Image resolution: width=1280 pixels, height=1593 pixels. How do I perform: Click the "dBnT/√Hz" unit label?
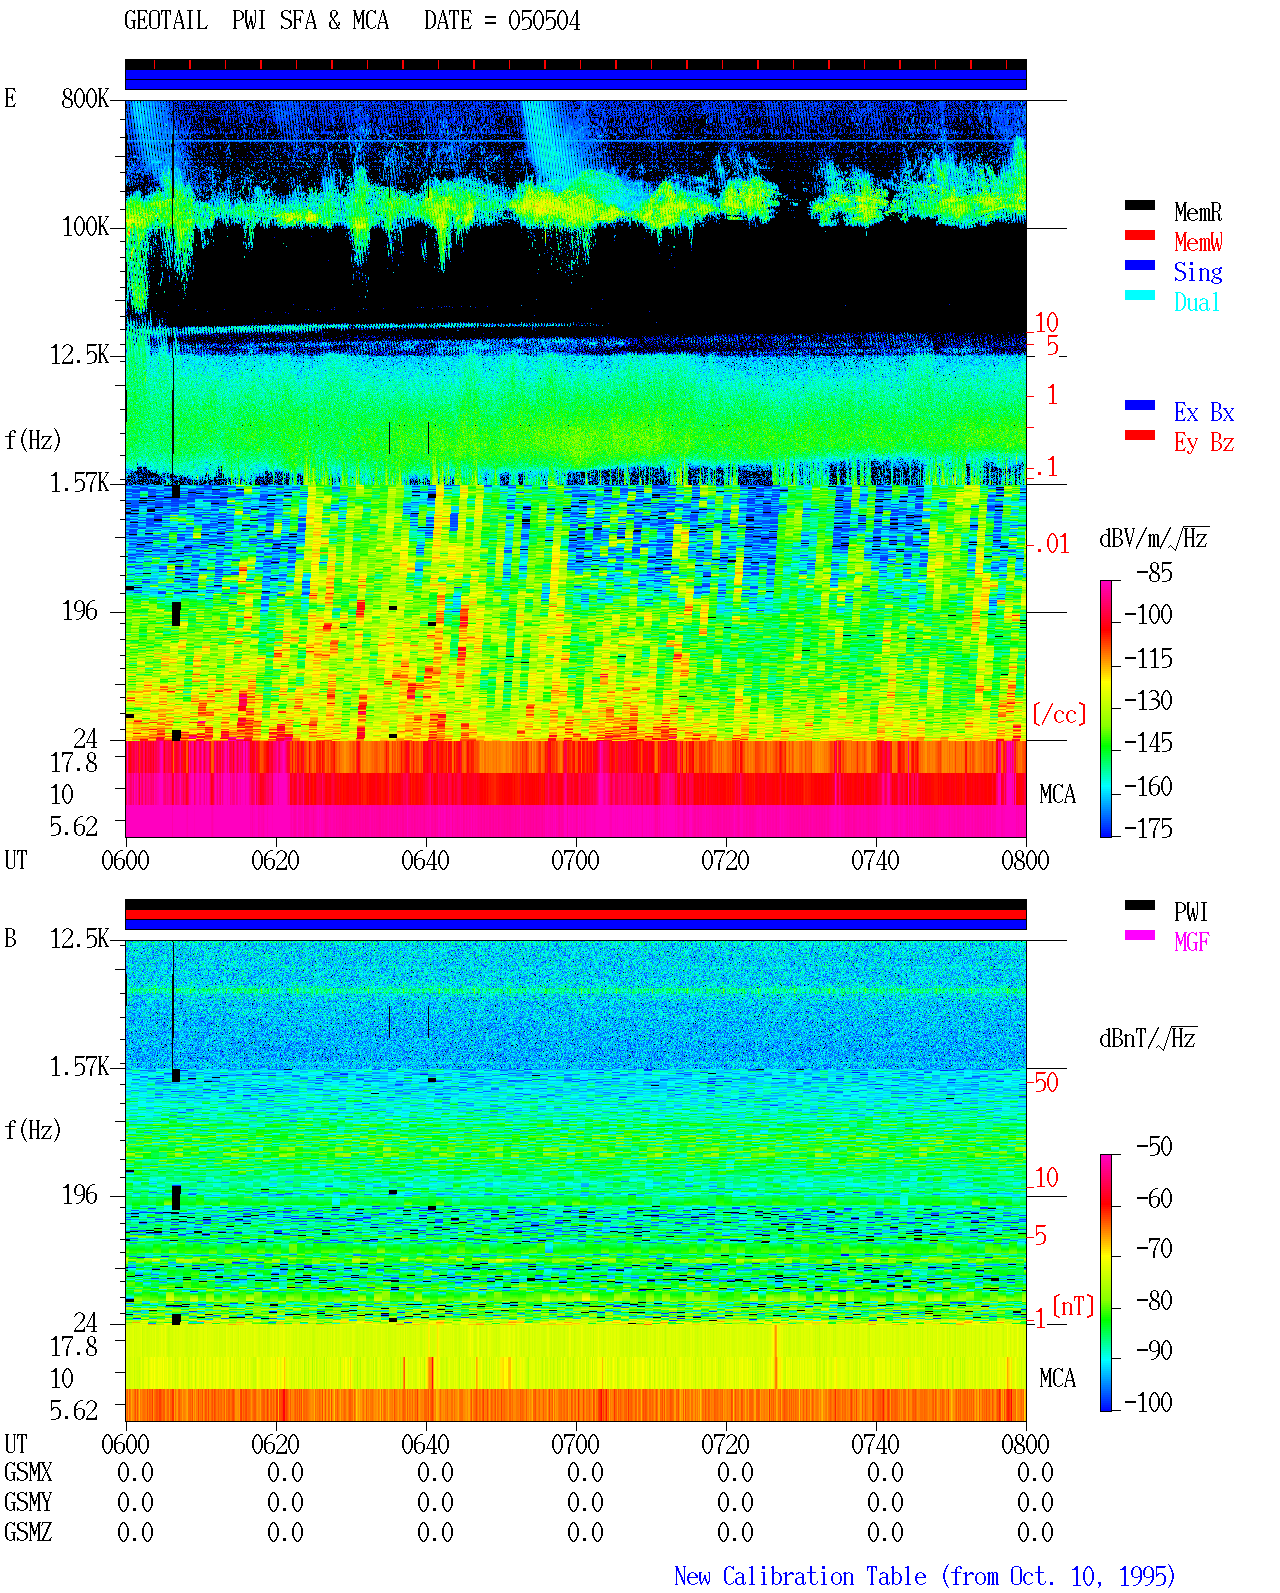[1148, 1038]
